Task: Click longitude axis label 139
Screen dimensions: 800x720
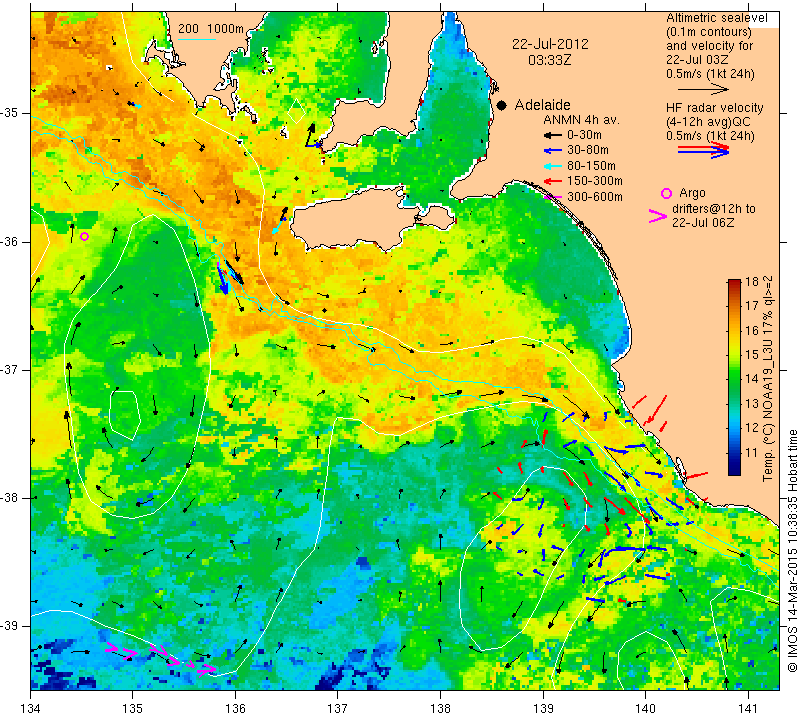Action: click(543, 708)
